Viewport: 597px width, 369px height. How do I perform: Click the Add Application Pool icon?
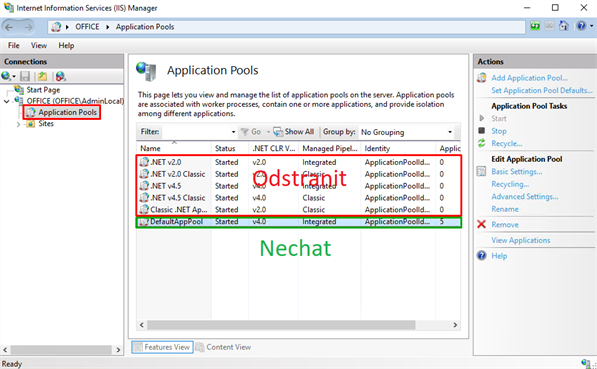[x=482, y=78]
